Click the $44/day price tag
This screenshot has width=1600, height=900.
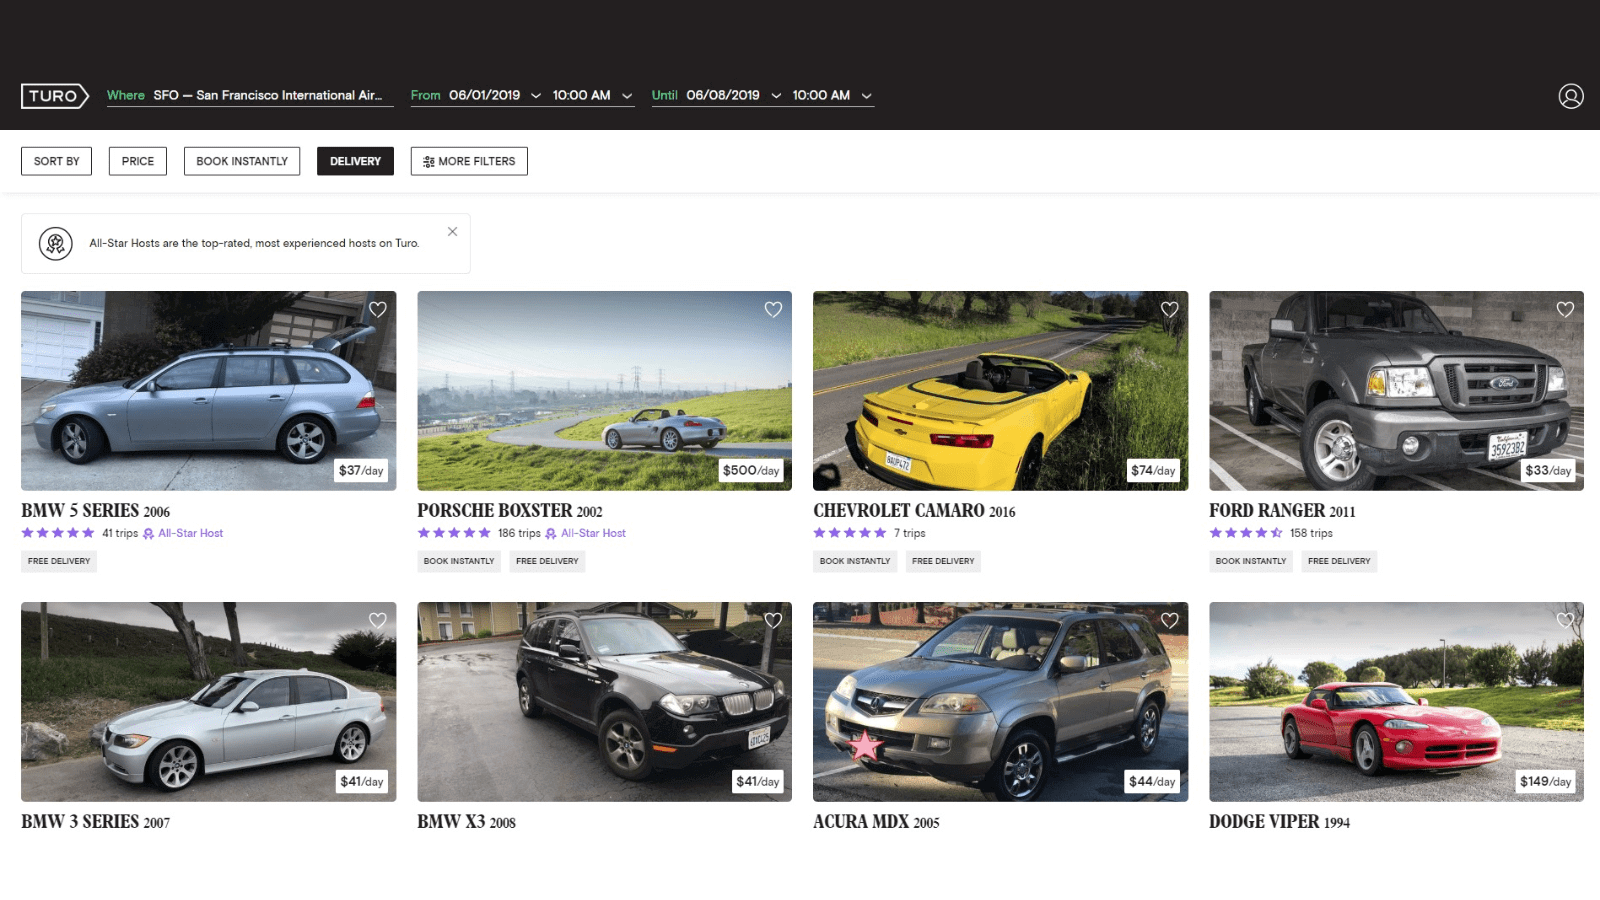pyautogui.click(x=1152, y=782)
